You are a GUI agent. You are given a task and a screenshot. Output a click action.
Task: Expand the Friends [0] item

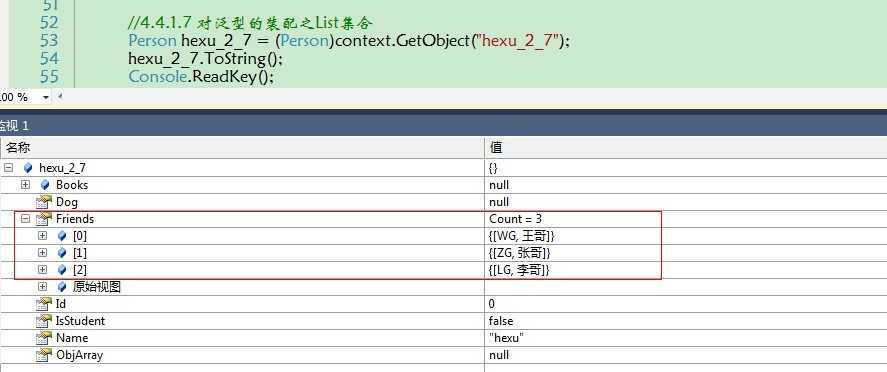(x=42, y=236)
